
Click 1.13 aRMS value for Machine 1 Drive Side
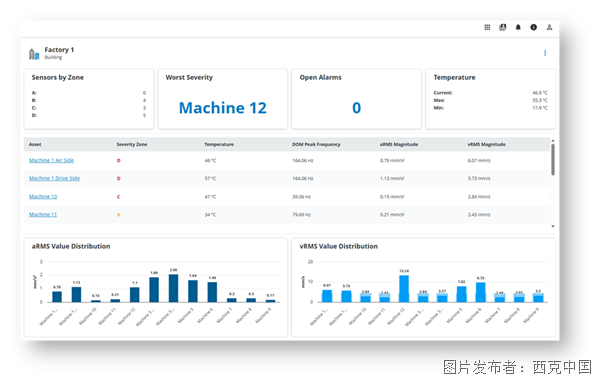tap(392, 179)
